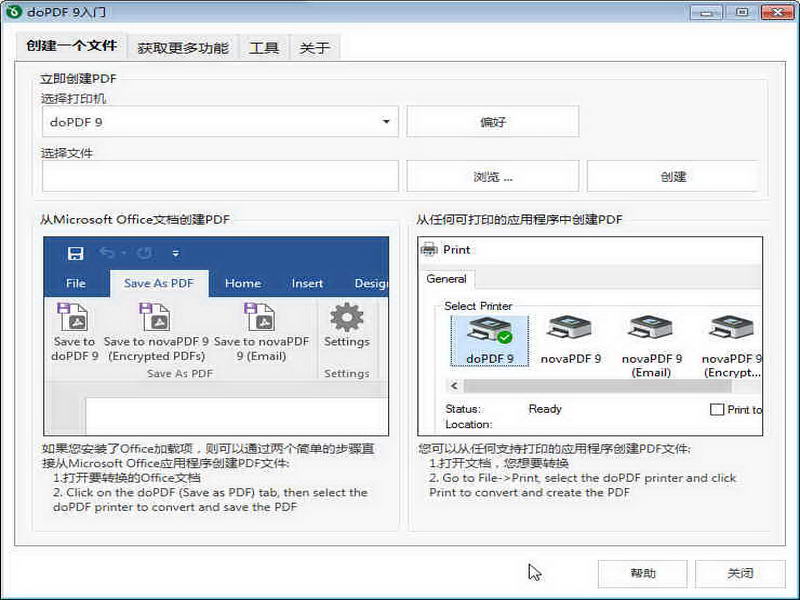Viewport: 800px width, 600px height.
Task: Click the quick access toolbar dropdown arrow
Action: click(x=176, y=254)
